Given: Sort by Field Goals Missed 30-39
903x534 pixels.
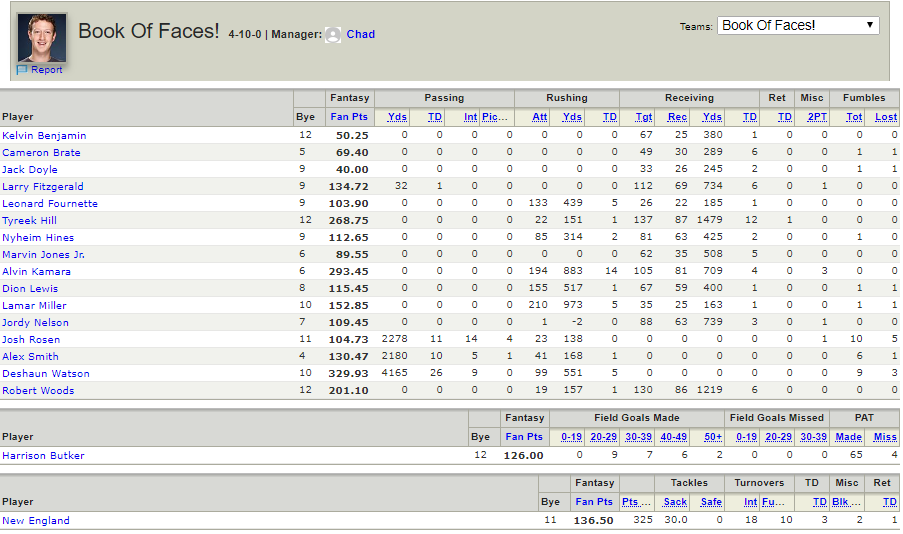Looking at the screenshot, I should click(x=814, y=437).
